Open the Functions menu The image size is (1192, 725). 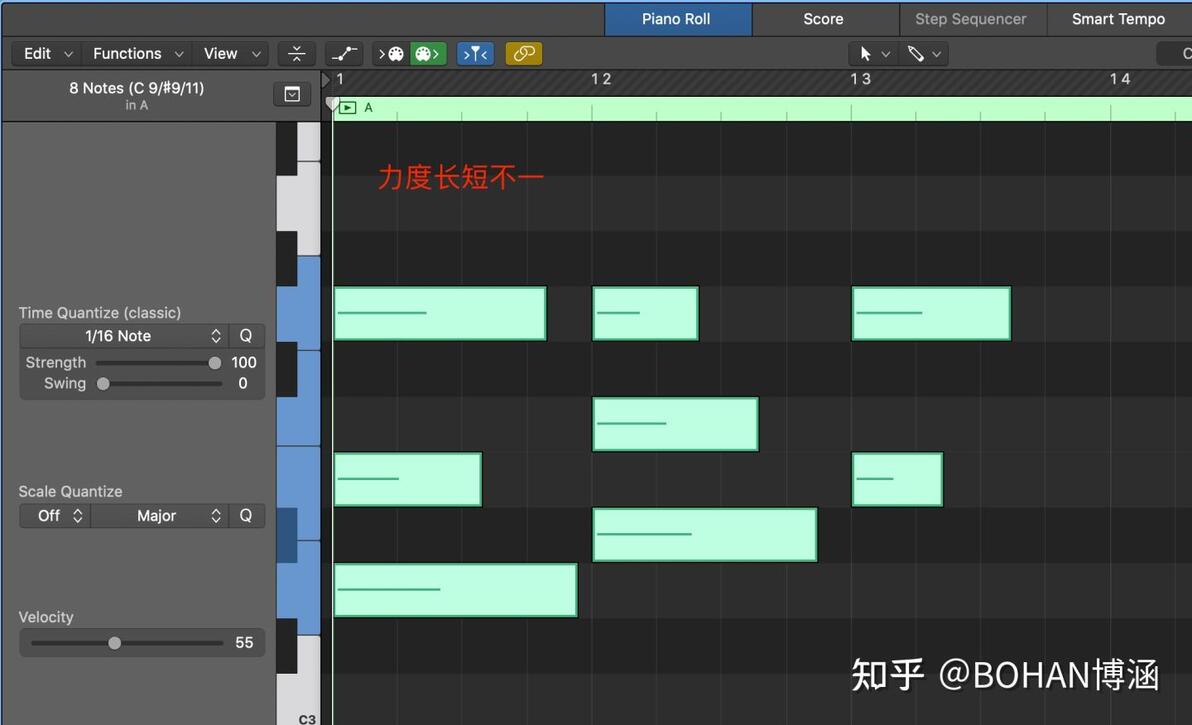point(137,54)
